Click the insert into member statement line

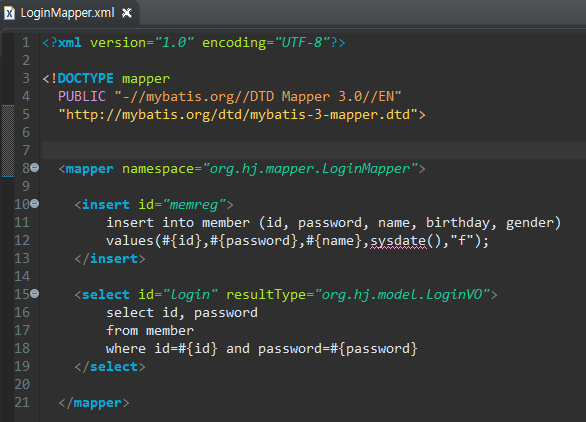(333, 223)
